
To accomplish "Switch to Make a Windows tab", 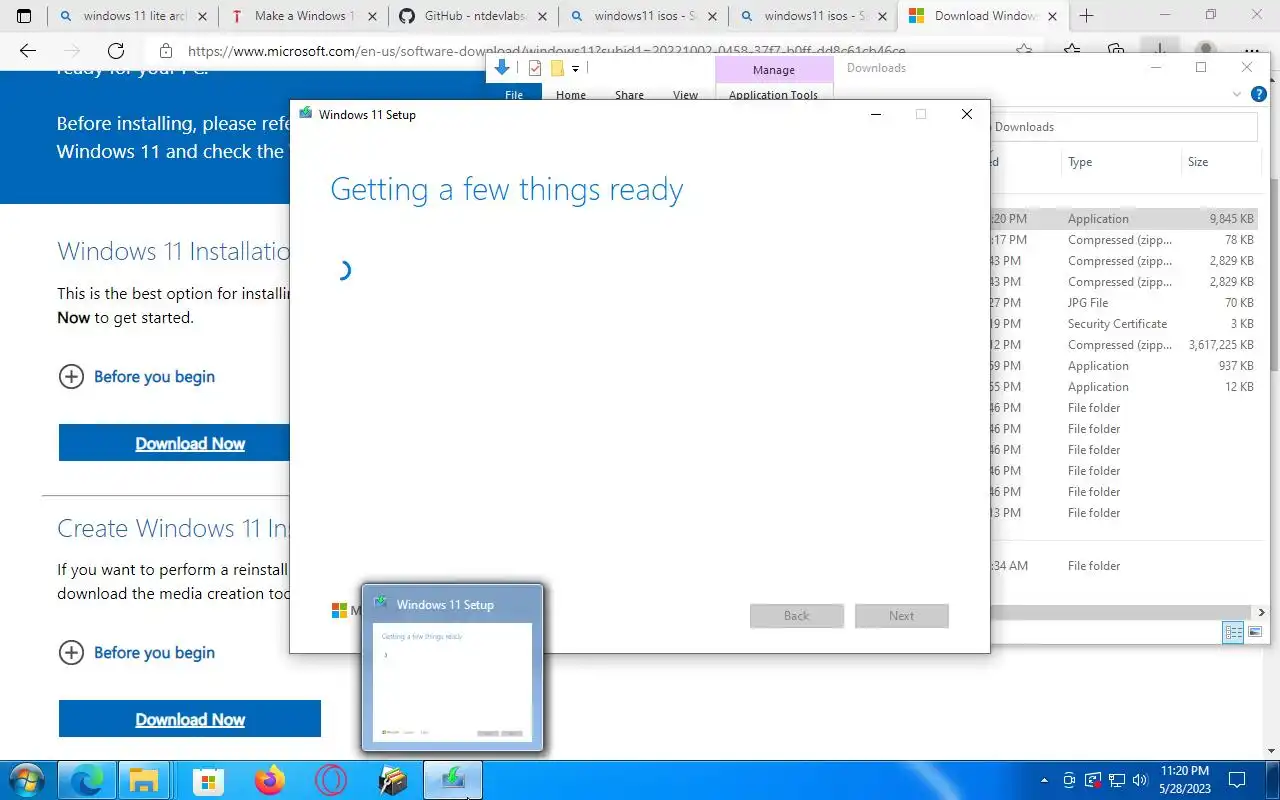I will pyautogui.click(x=303, y=16).
